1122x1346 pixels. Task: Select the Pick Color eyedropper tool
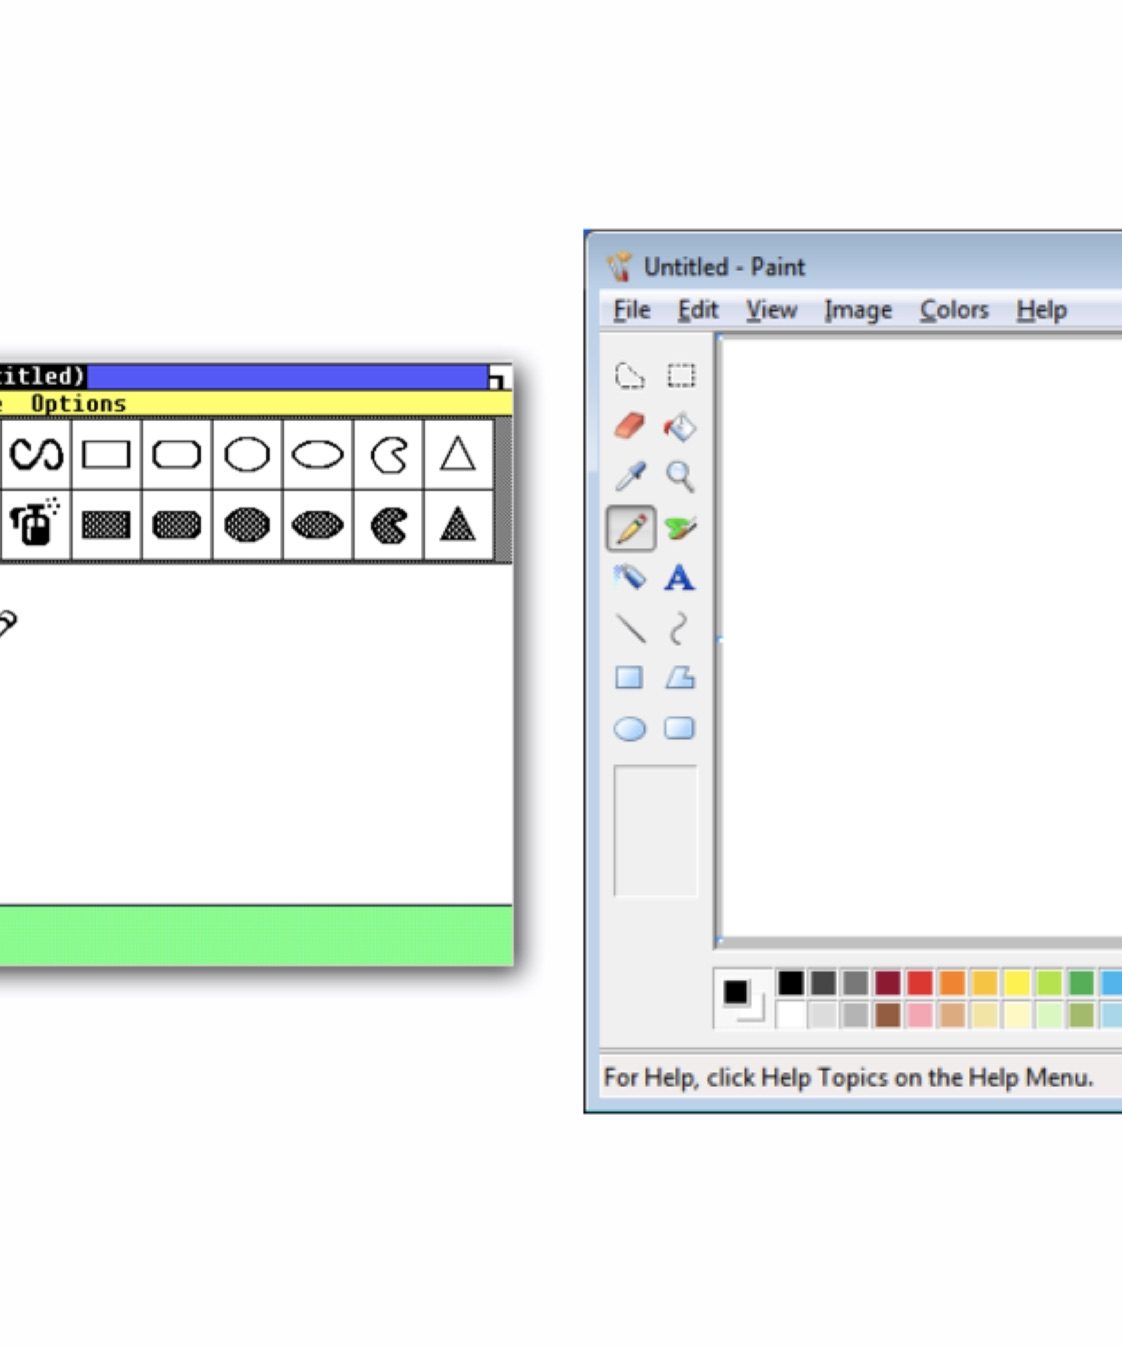click(x=629, y=477)
